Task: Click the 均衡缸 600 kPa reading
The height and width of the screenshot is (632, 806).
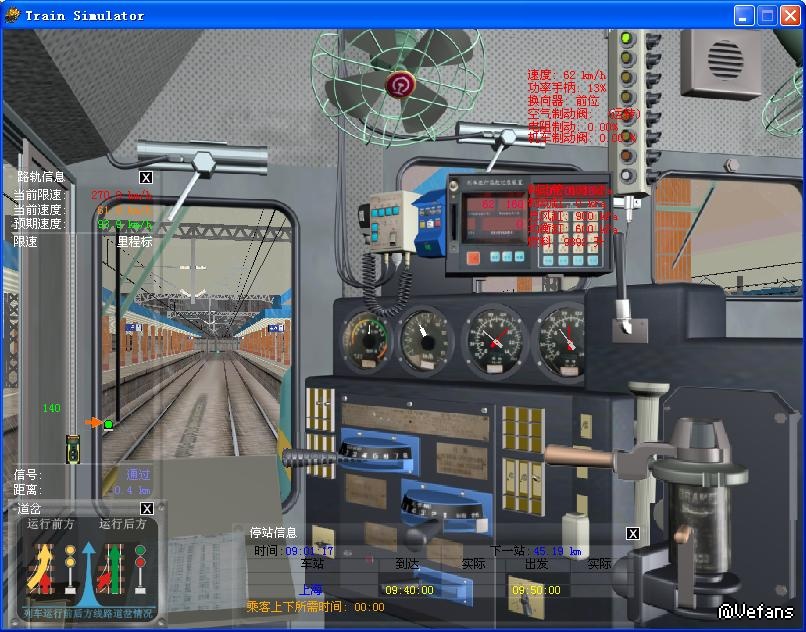Action: [x=573, y=229]
